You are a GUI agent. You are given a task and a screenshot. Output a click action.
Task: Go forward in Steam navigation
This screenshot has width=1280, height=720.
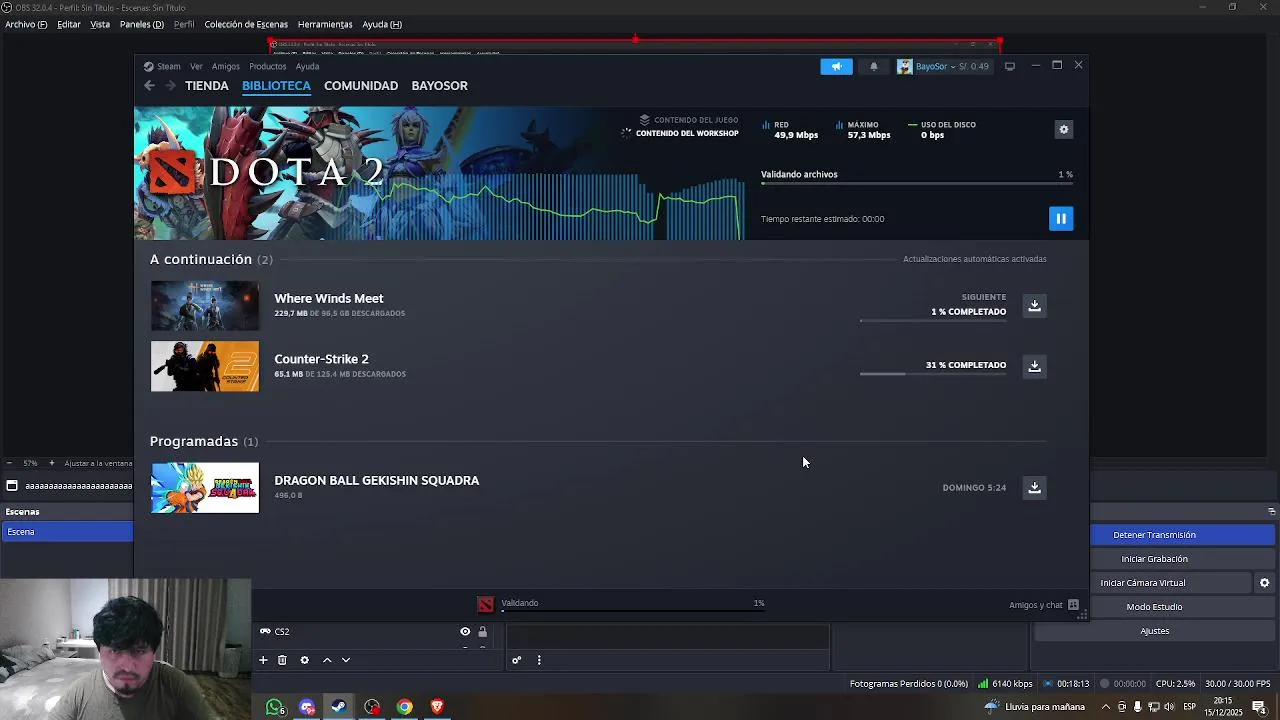coord(170,86)
